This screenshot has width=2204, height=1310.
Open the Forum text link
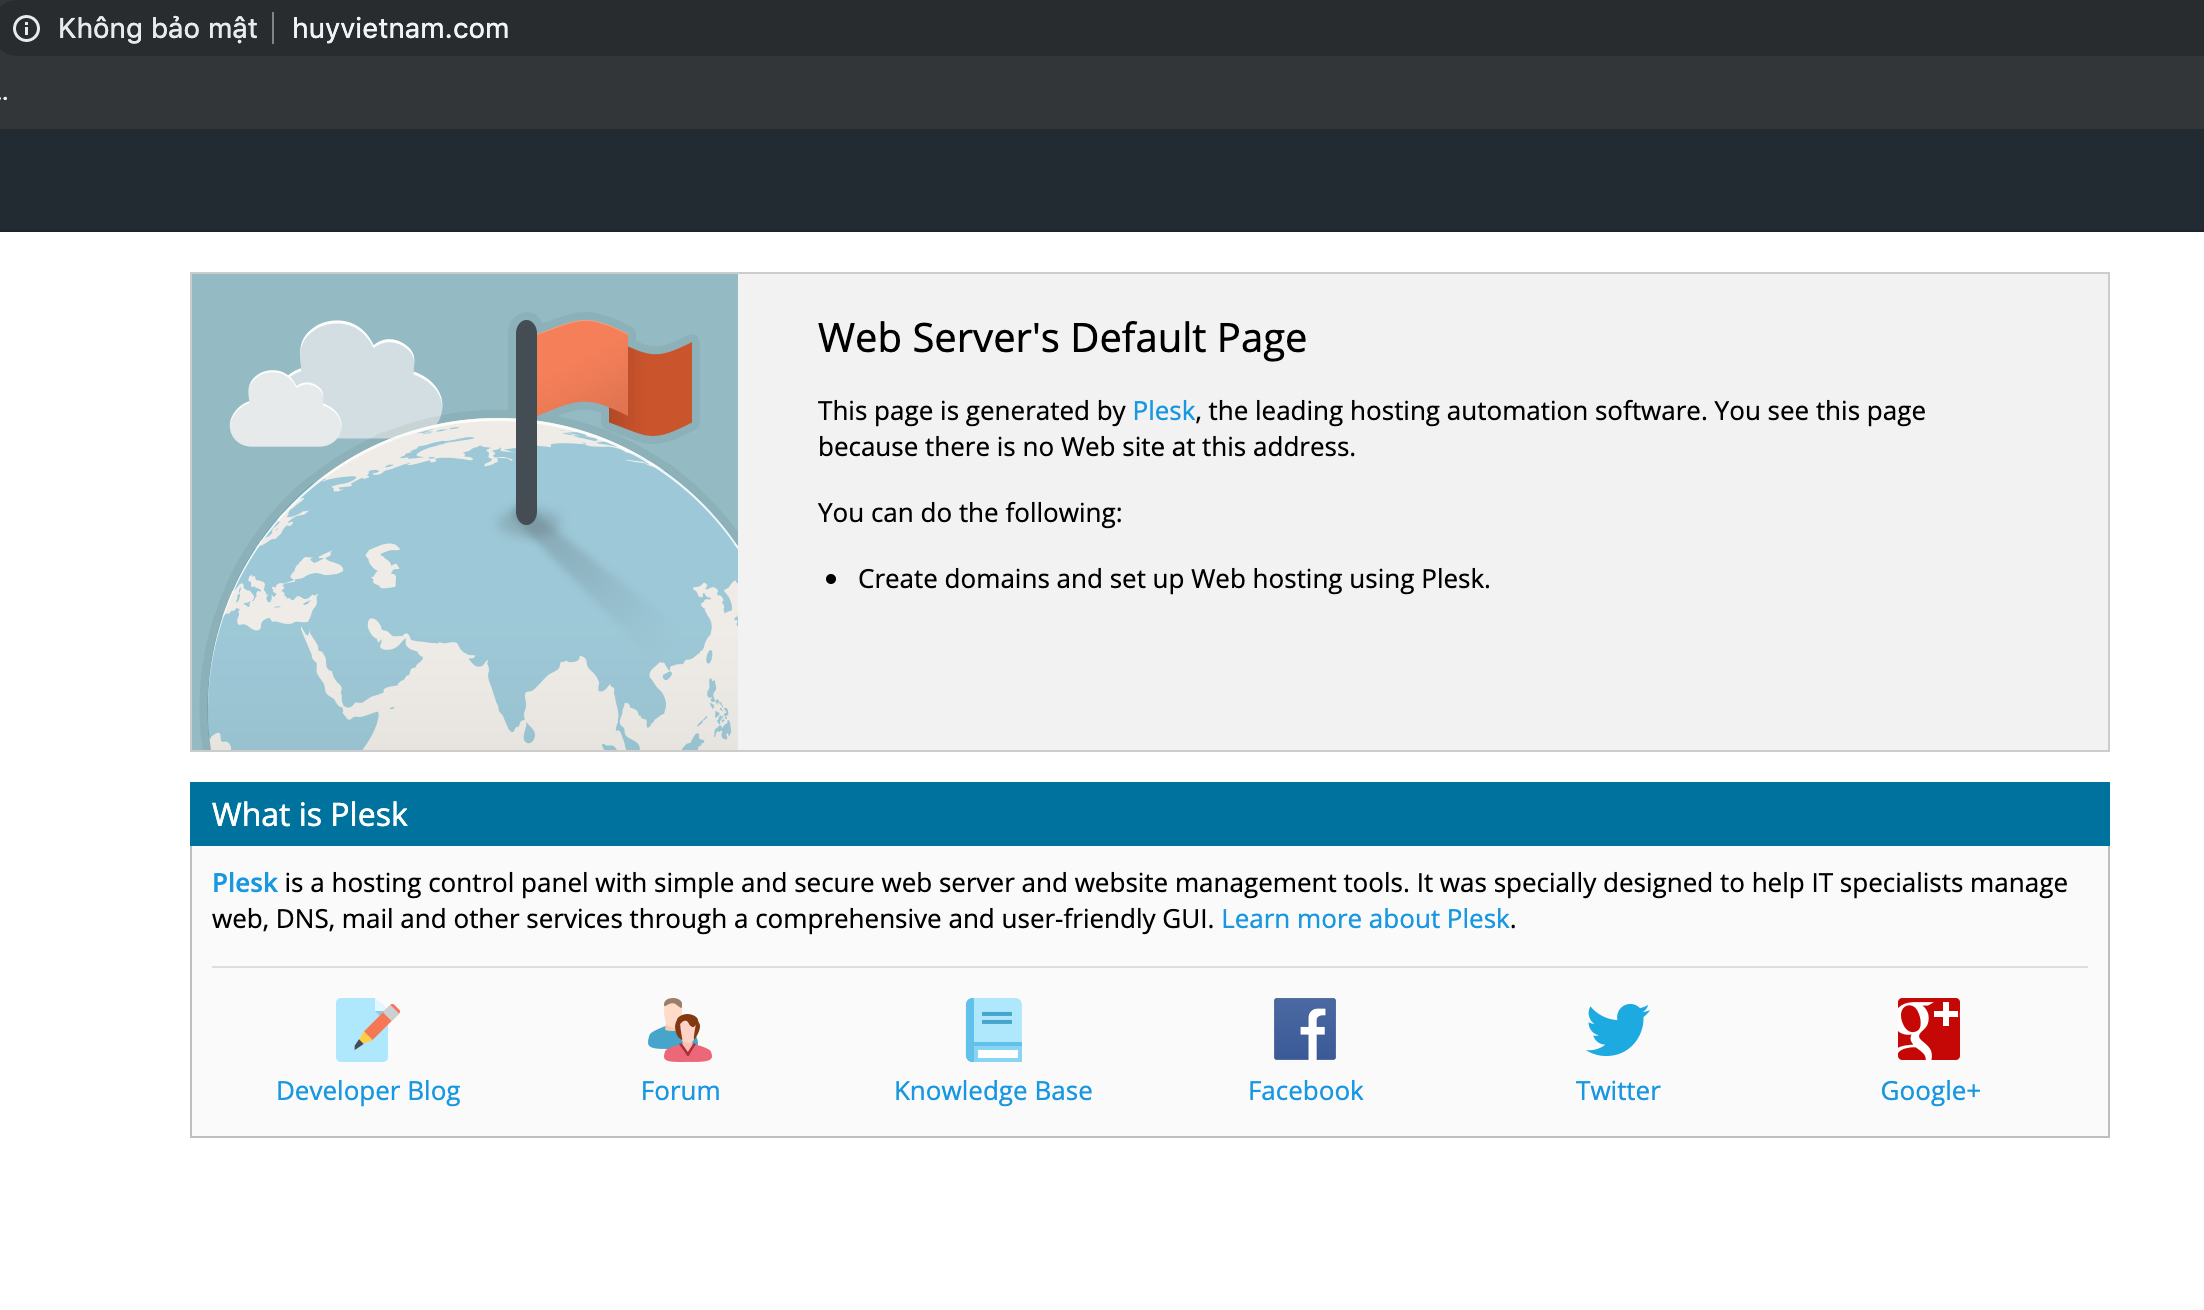tap(680, 1091)
